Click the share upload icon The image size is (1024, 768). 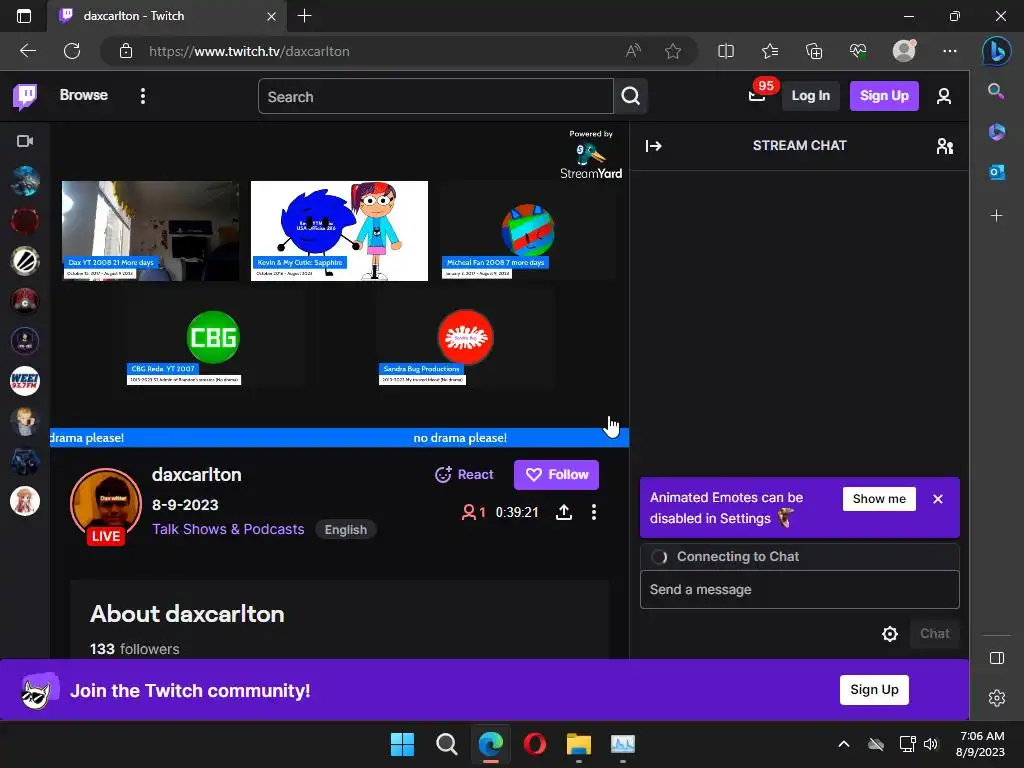pos(564,512)
